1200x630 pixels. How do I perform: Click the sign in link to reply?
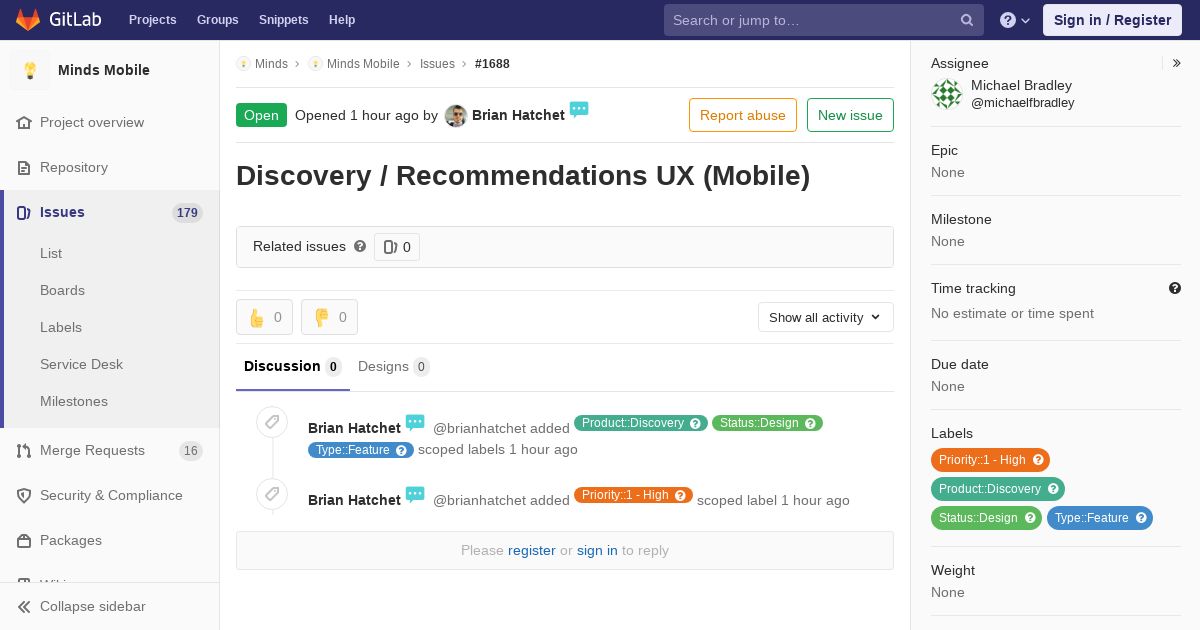pos(597,550)
